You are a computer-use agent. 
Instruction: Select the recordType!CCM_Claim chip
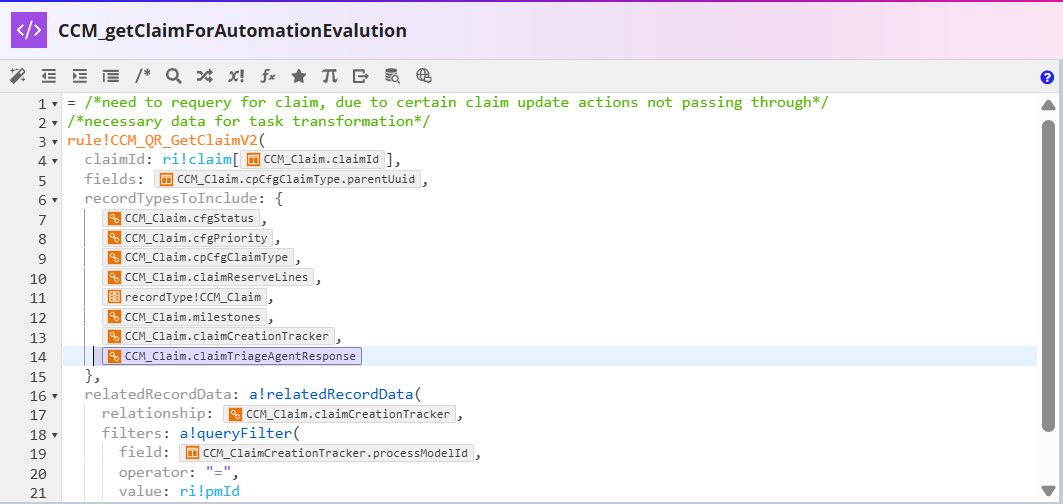click(184, 297)
